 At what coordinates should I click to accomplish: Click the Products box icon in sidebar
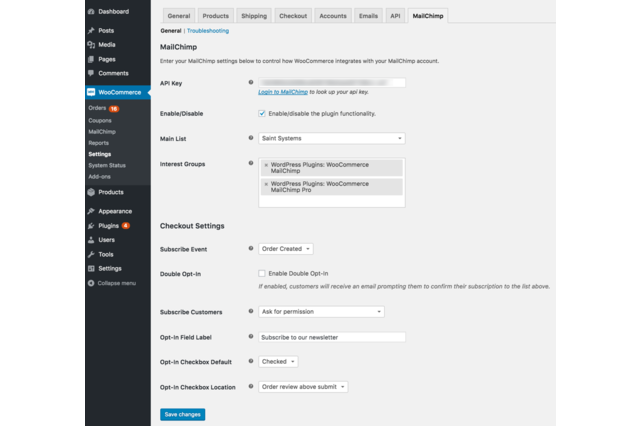91,192
